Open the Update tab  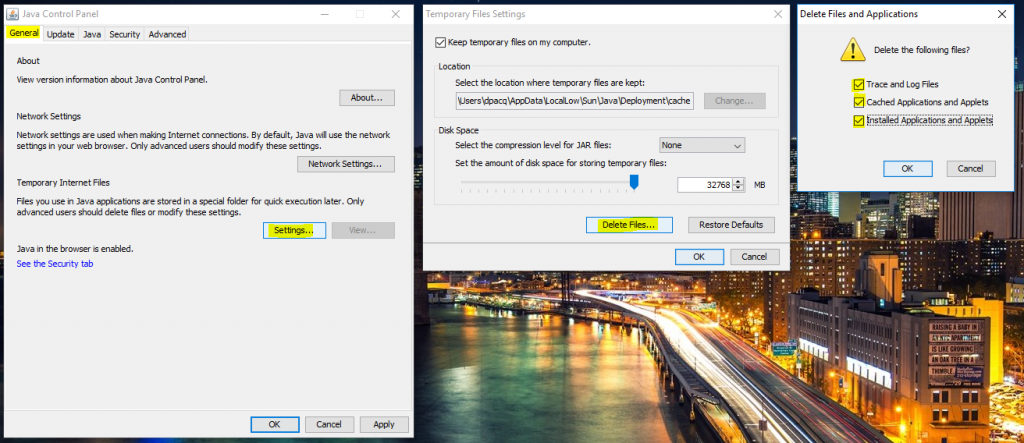coord(61,34)
